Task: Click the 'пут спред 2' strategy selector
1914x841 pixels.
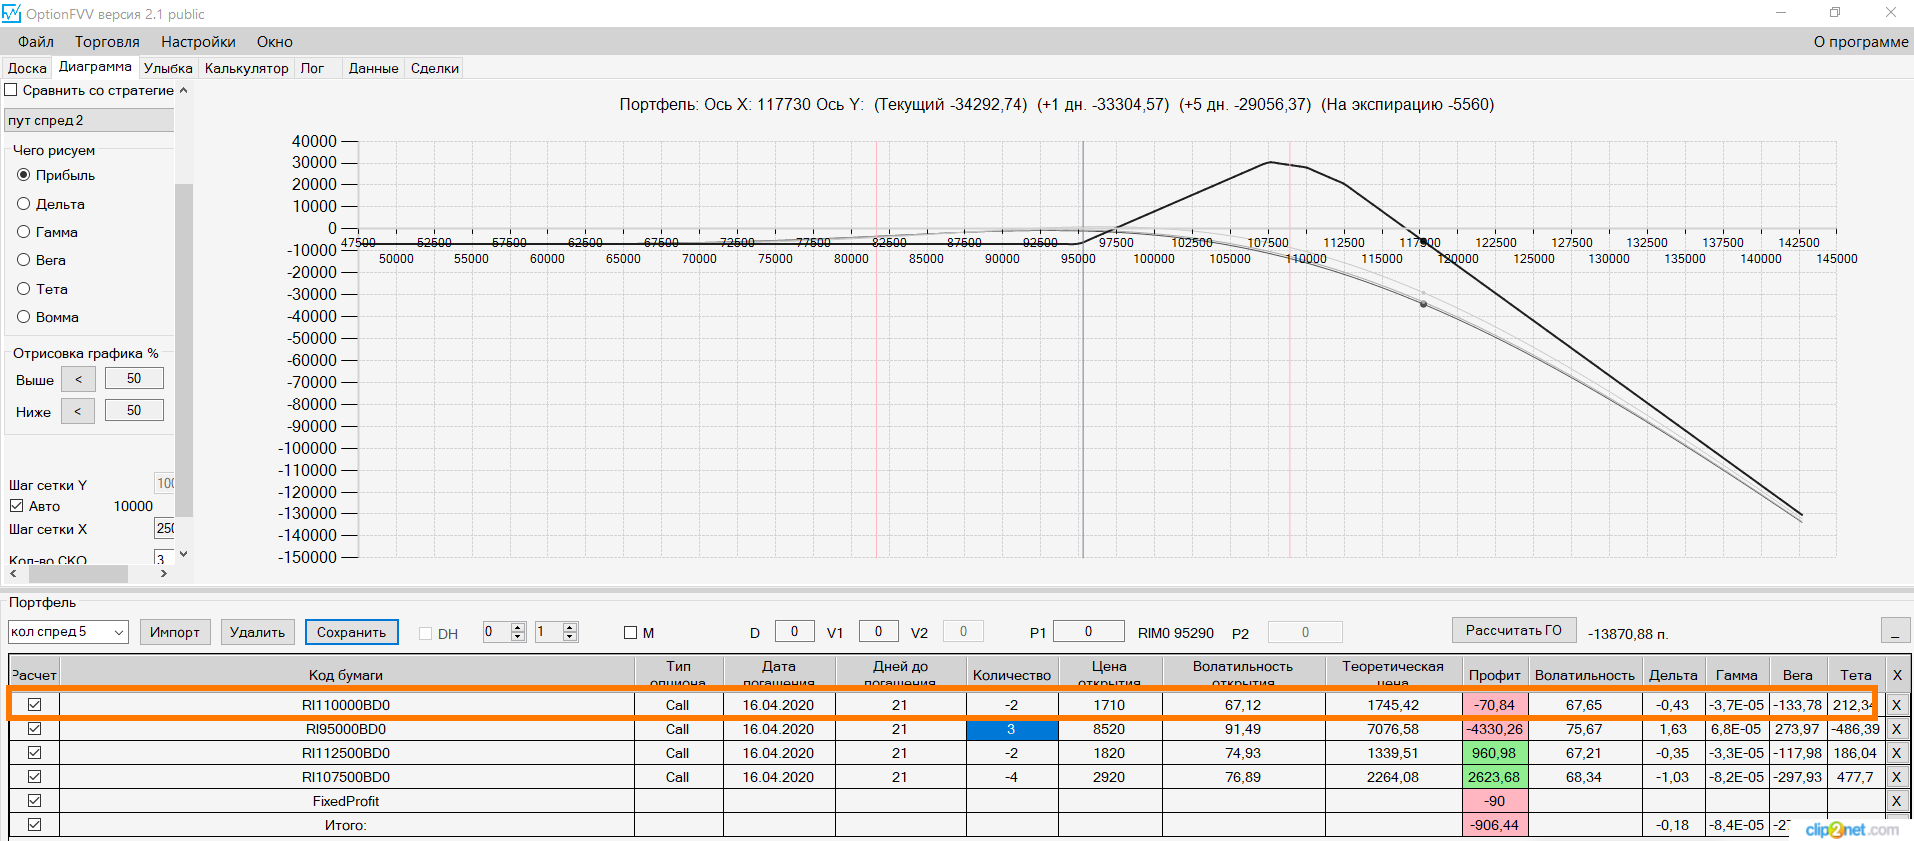Action: 90,120
